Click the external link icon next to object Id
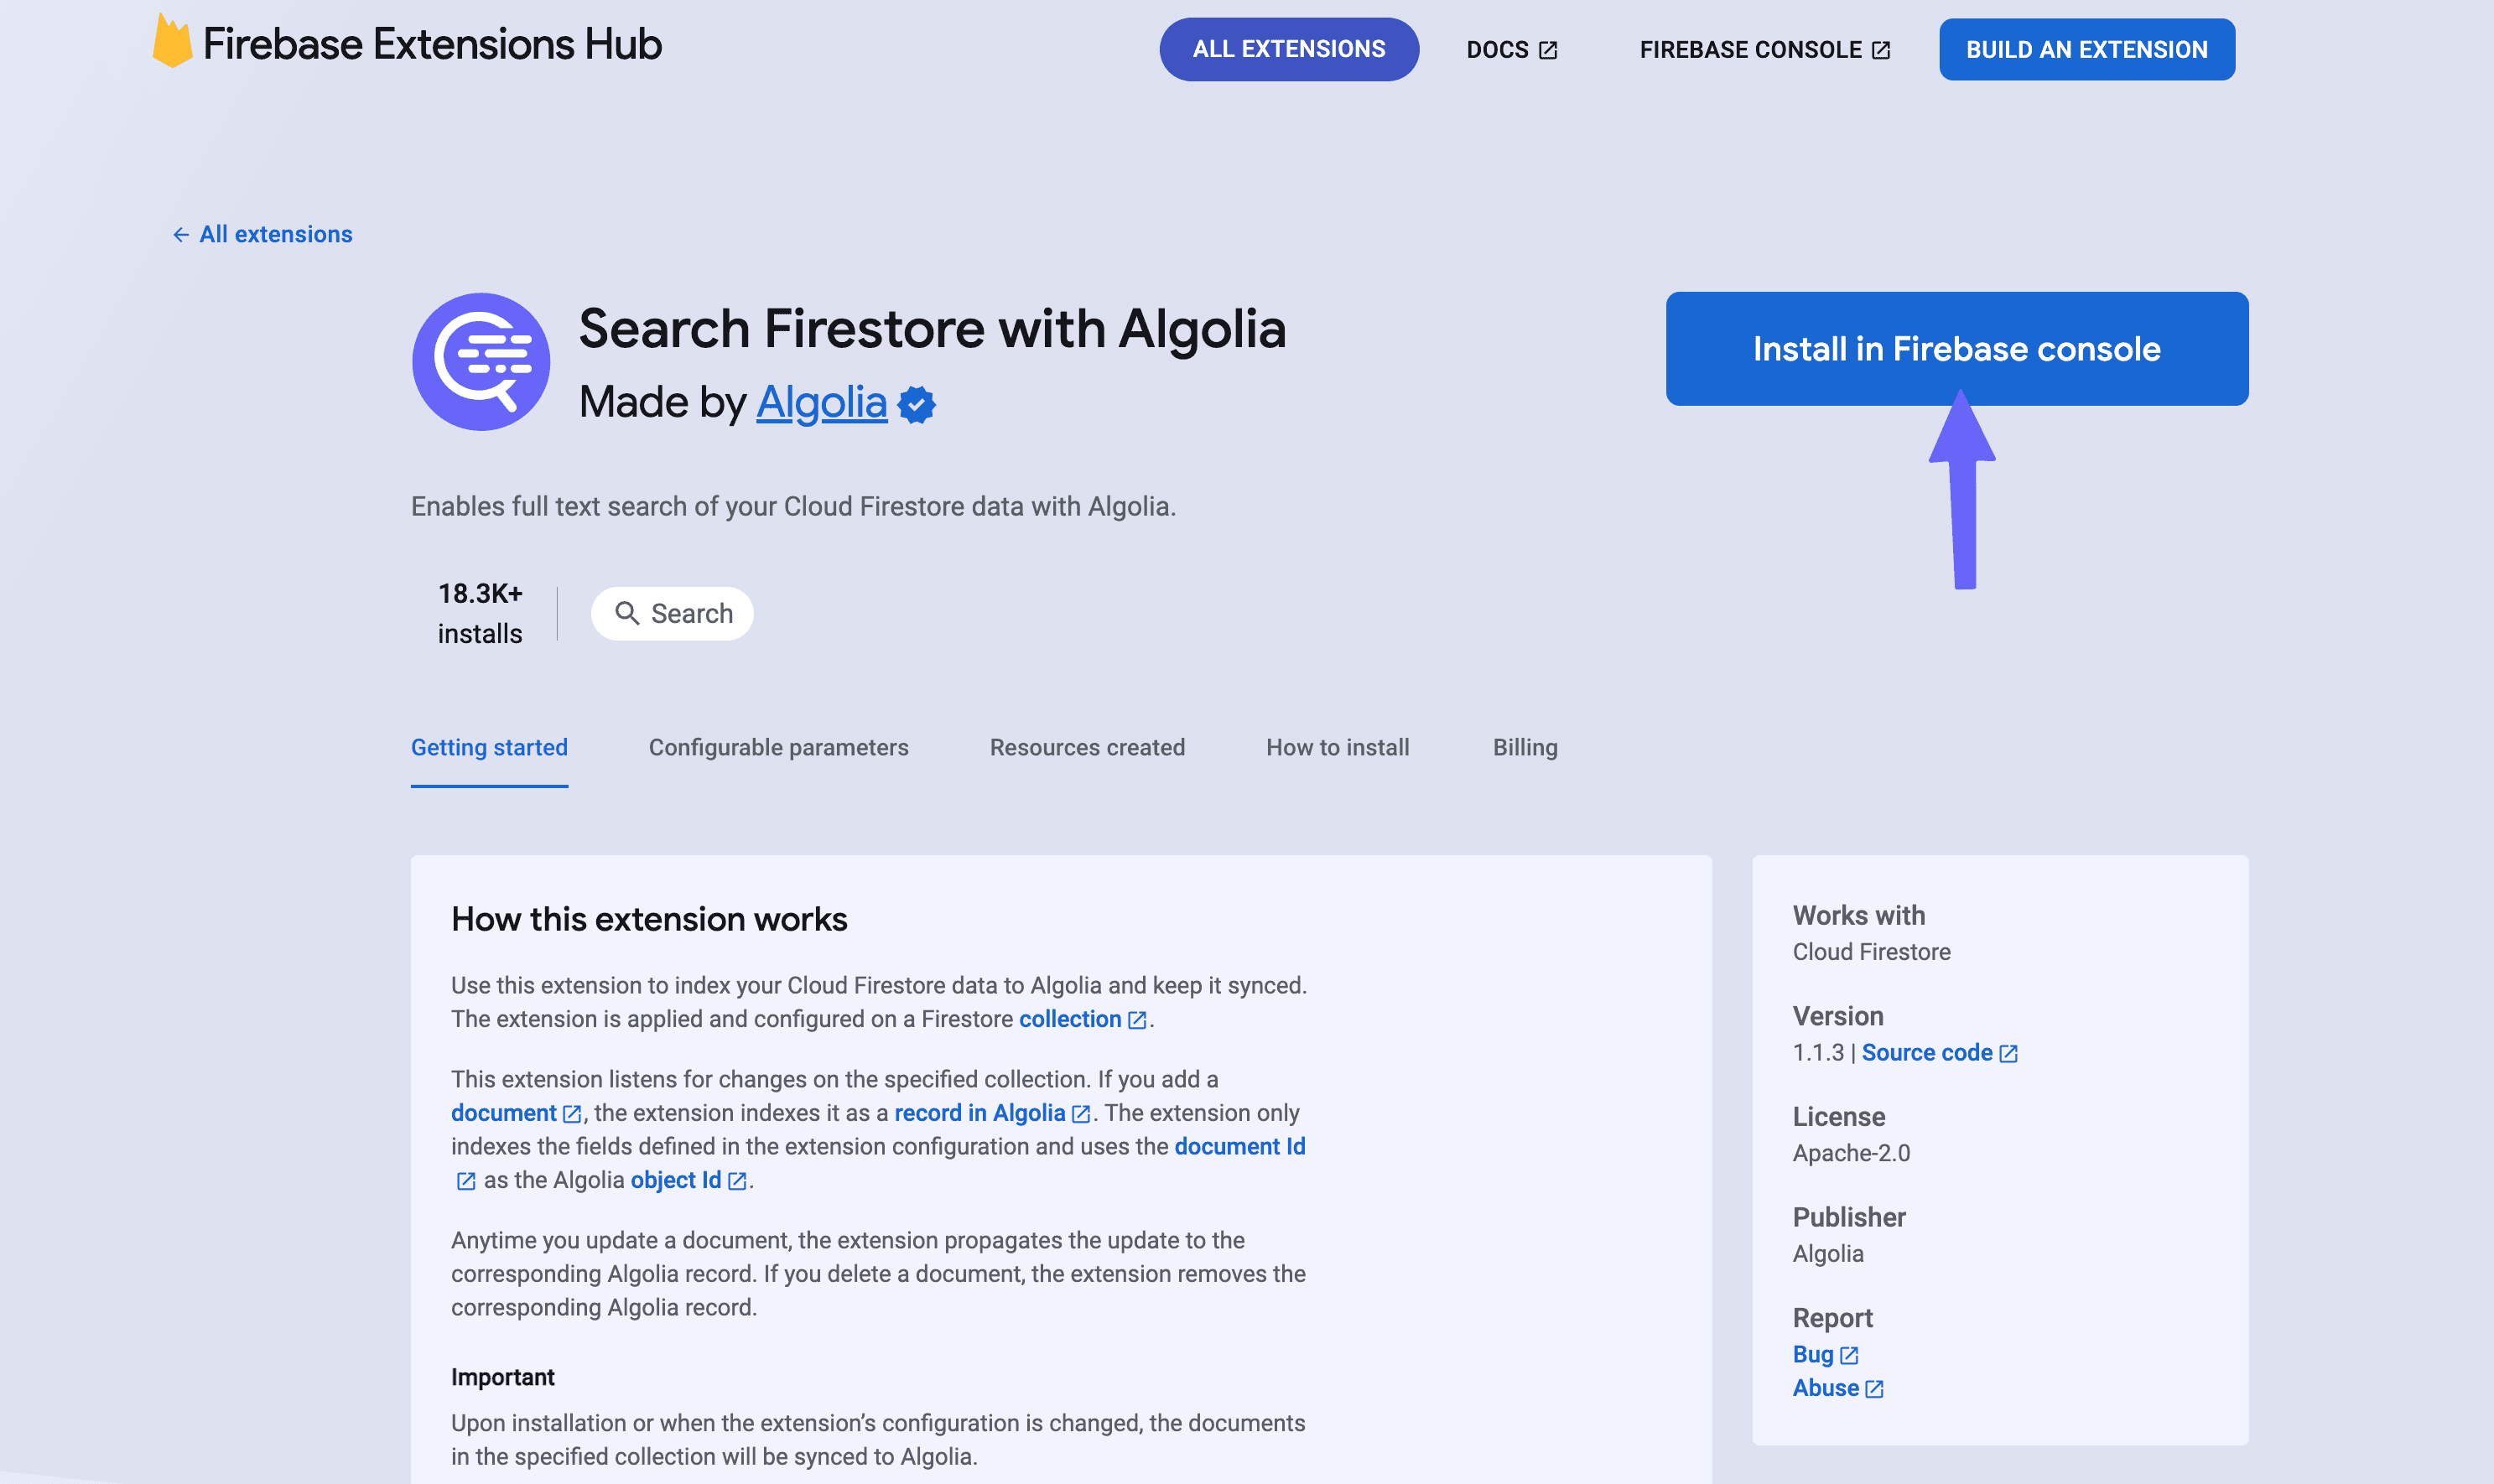 point(737,1180)
